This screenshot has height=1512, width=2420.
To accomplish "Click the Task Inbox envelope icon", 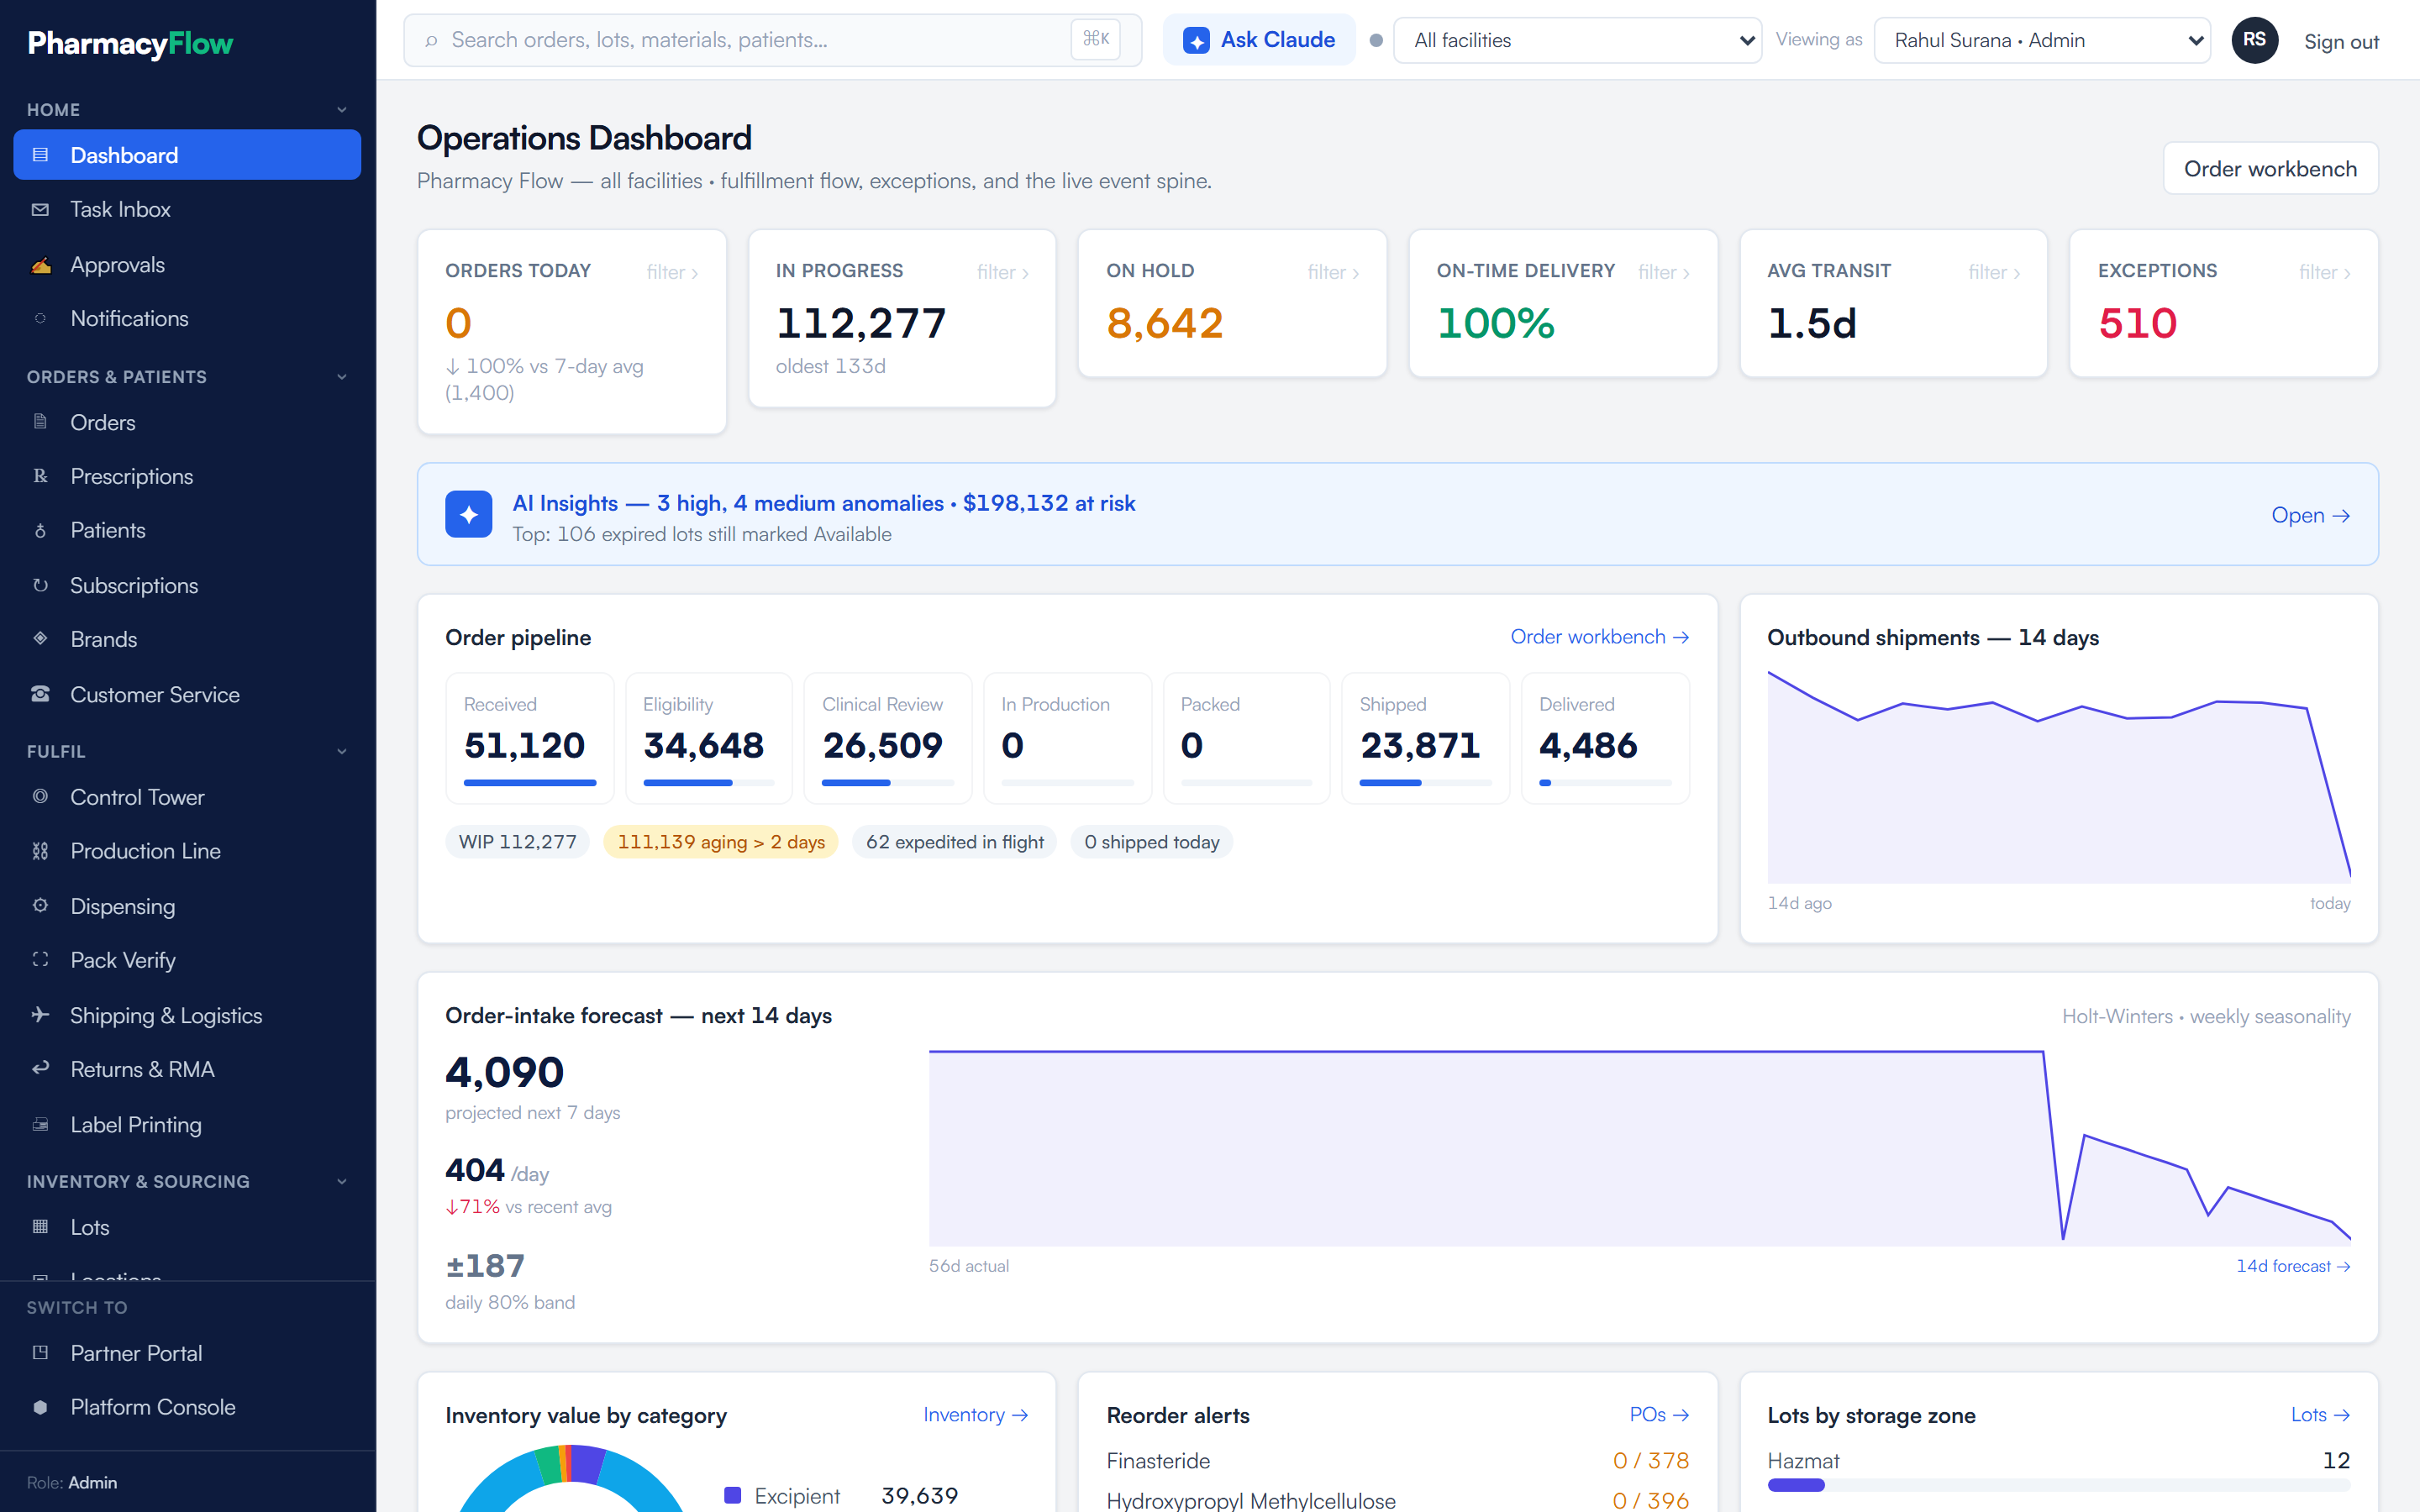I will [x=40, y=209].
